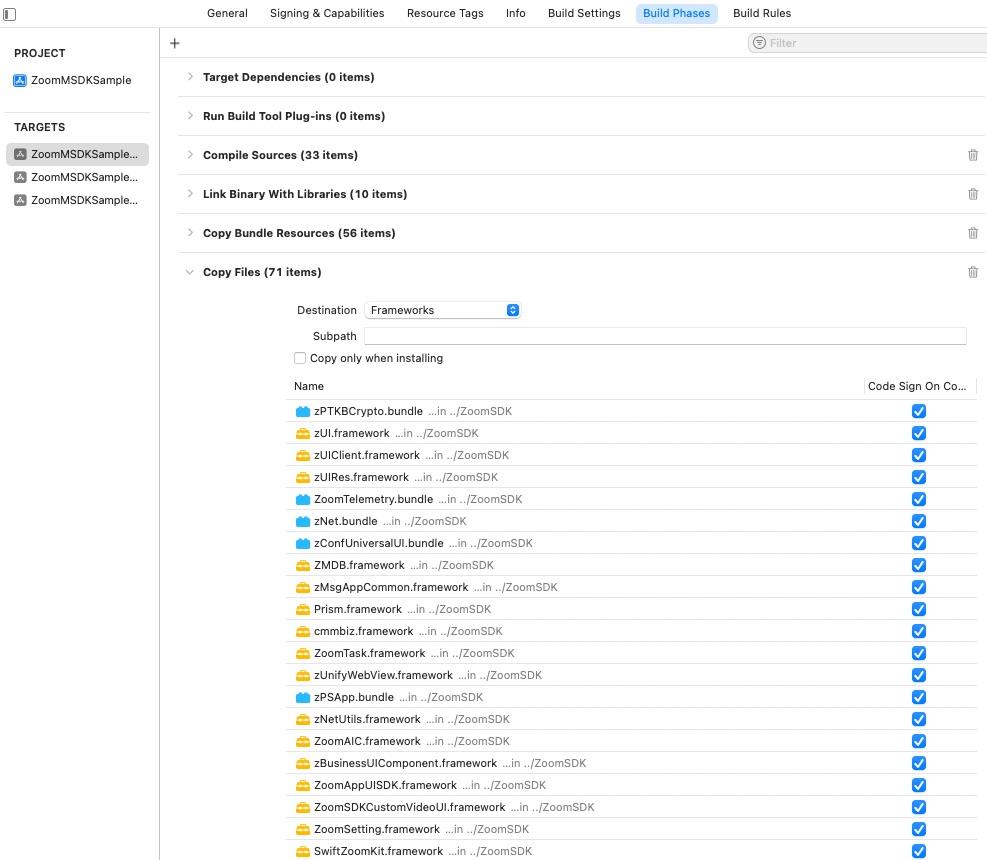Switch to Signing & Capabilities tab
Viewport: 987px width, 860px height.
click(327, 13)
